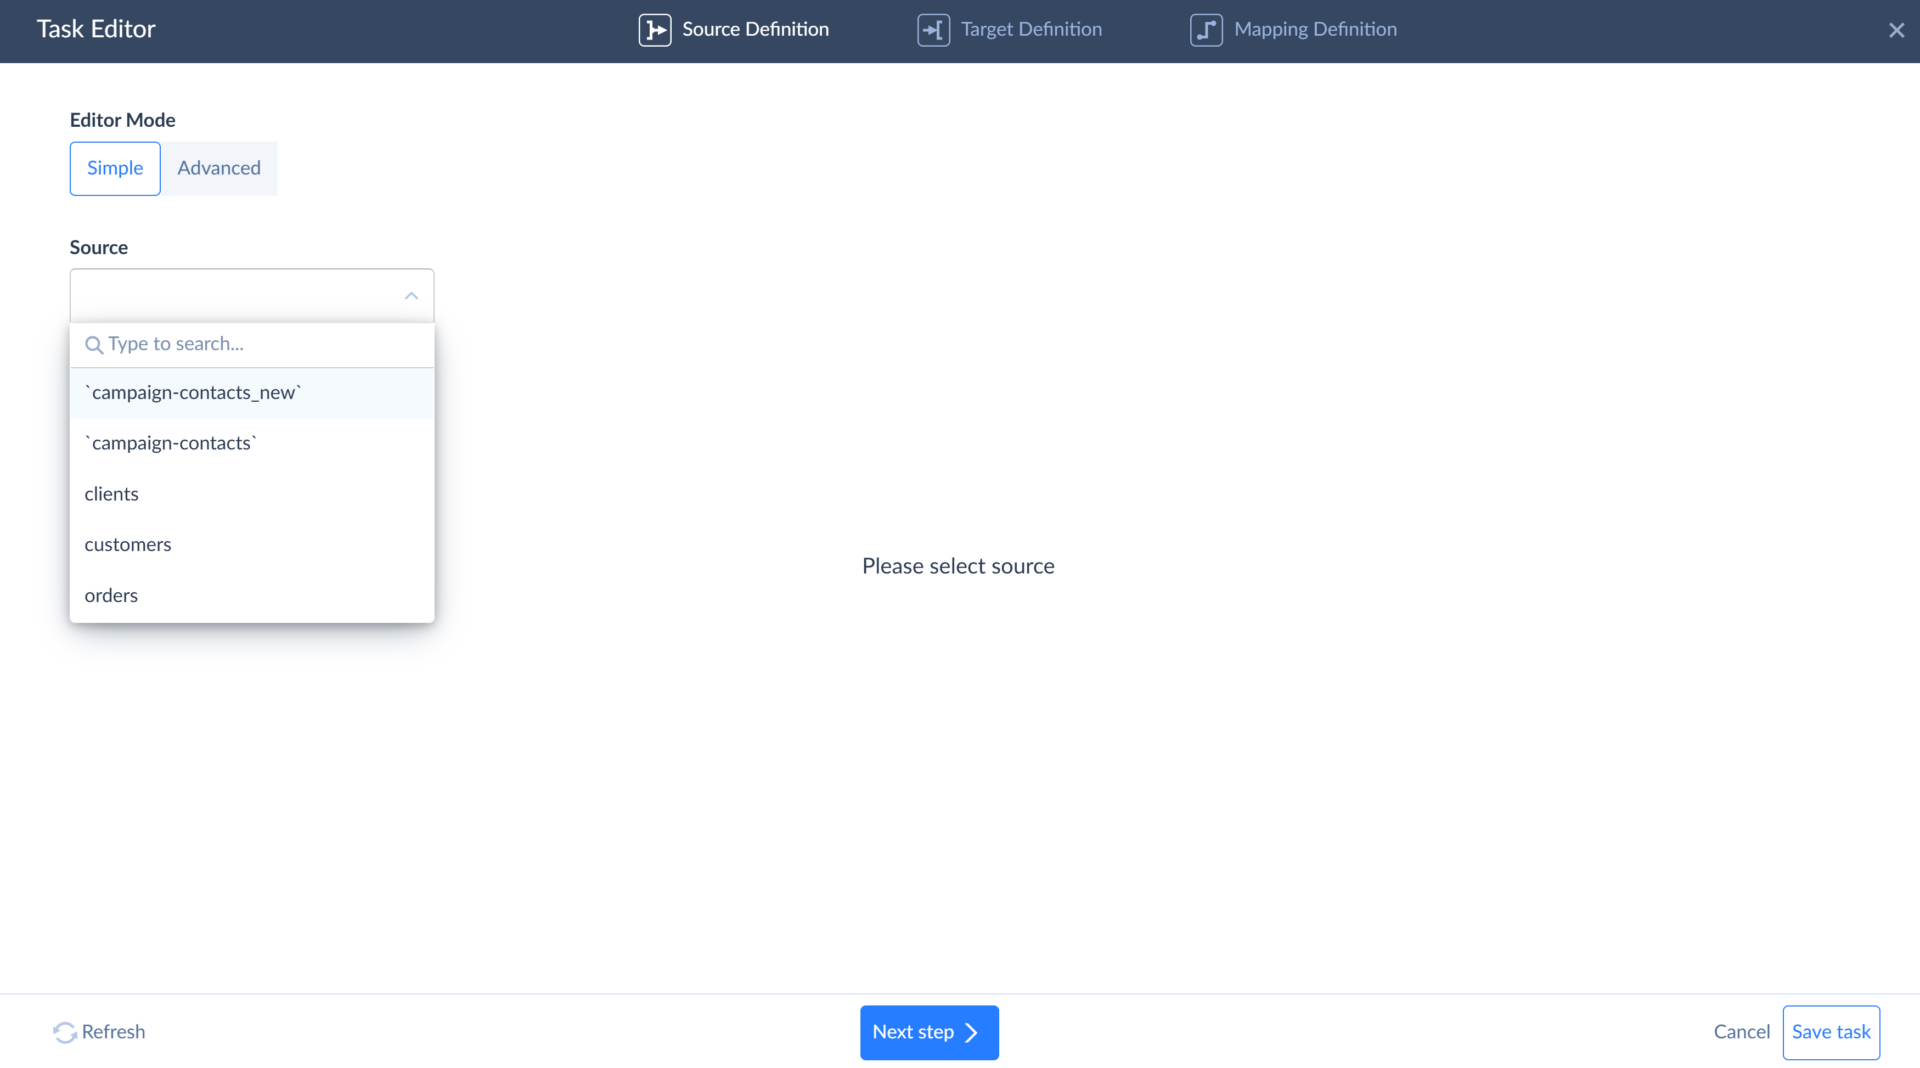Viewport: 1920px width, 1068px height.
Task: Click the collapse chevron on the Source field
Action: (411, 295)
